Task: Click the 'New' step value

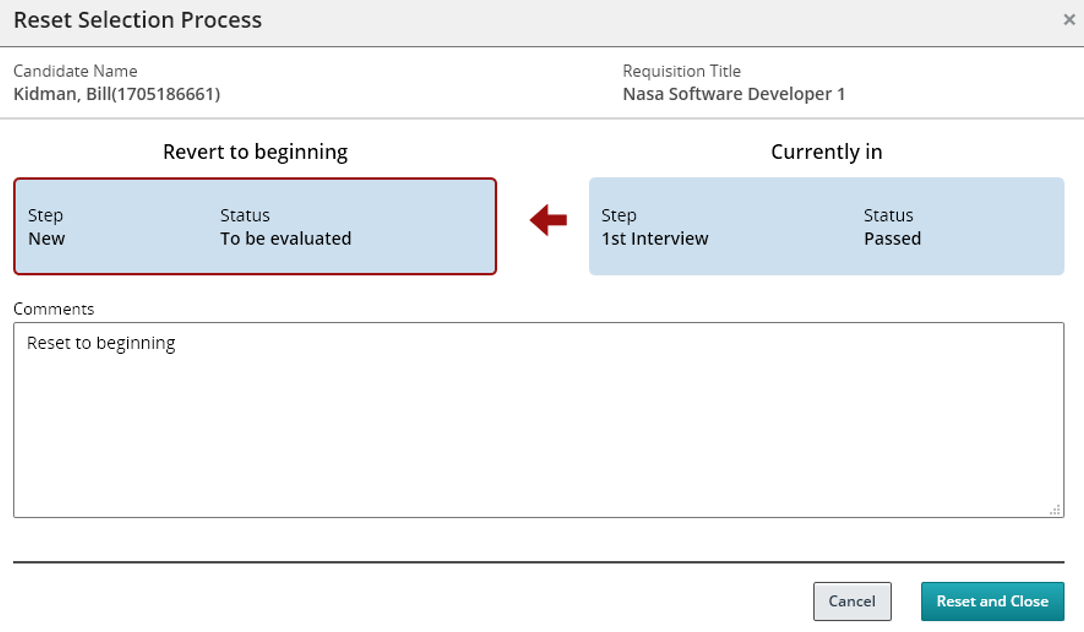Action: (x=47, y=238)
